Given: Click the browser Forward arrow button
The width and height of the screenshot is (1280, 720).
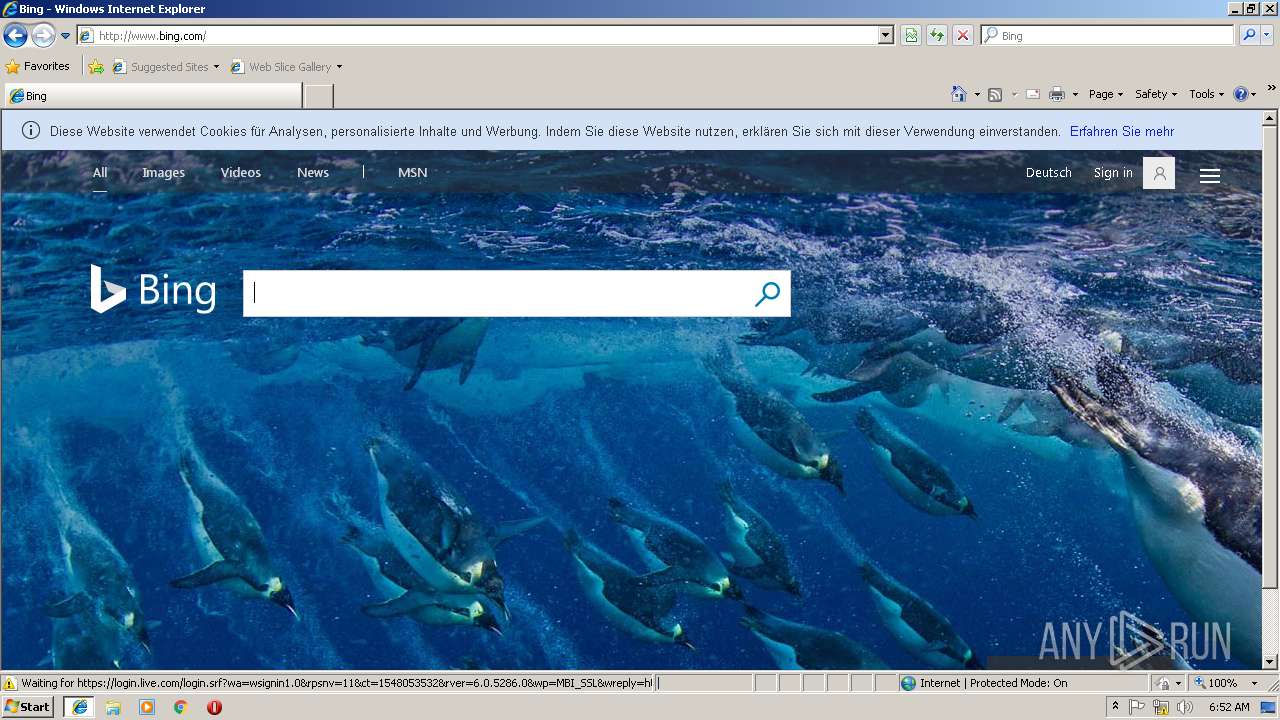Looking at the screenshot, I should (x=43, y=36).
